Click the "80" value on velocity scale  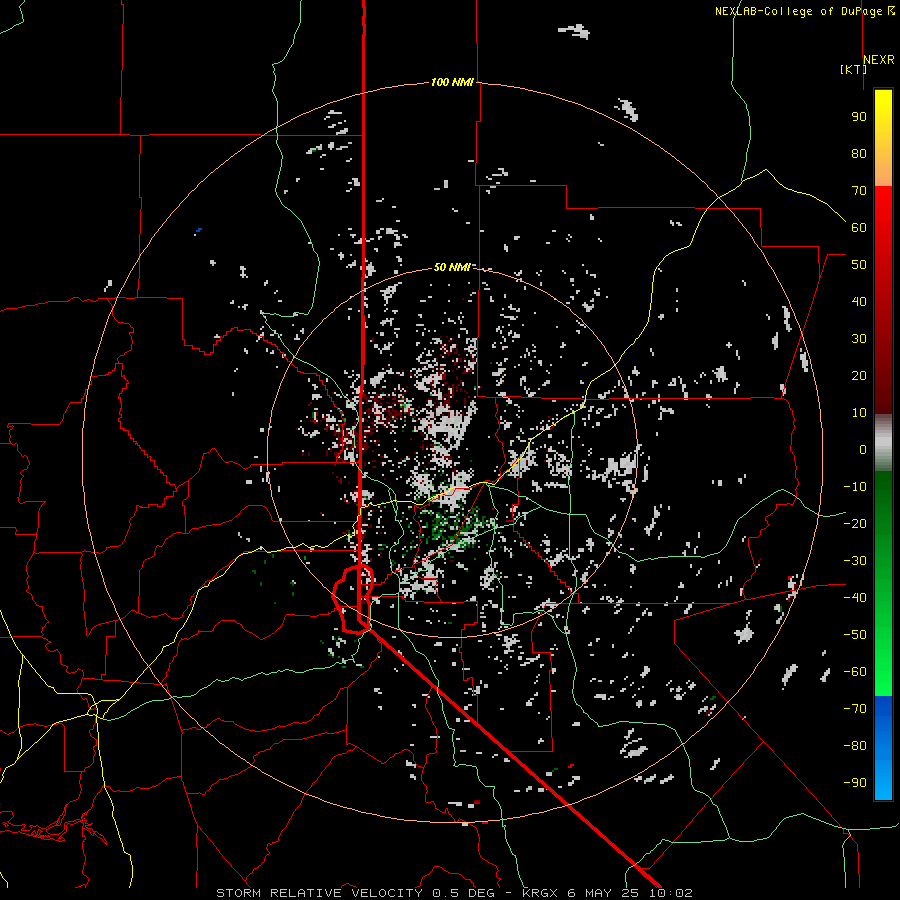(x=859, y=154)
